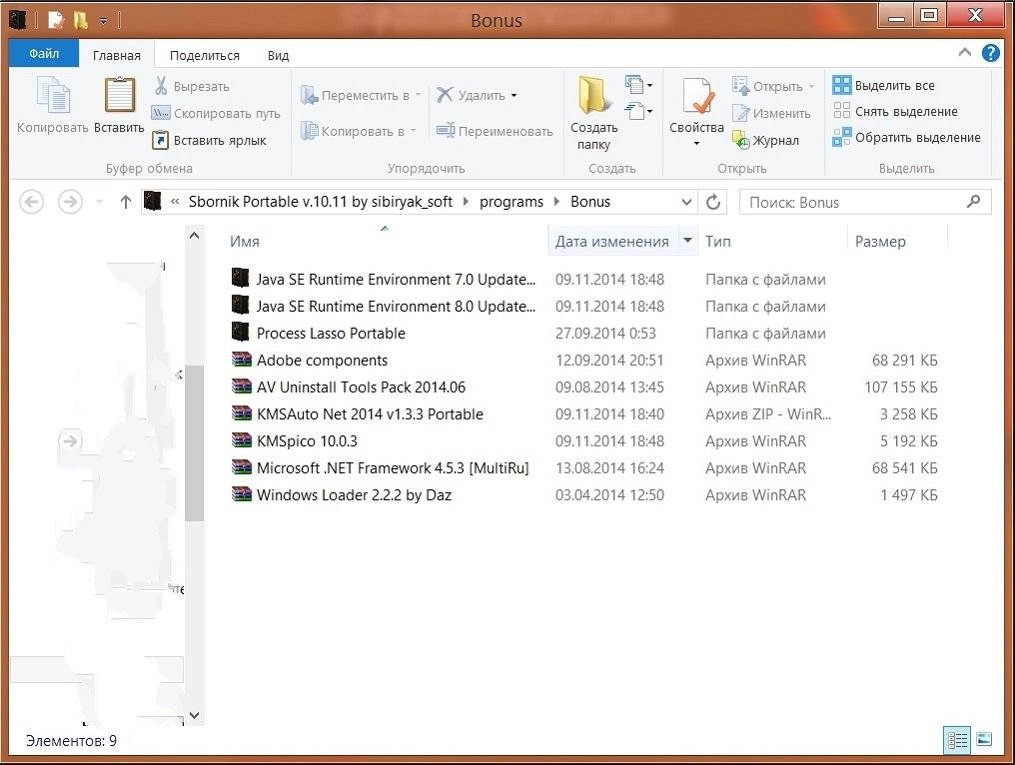Switch to the Главная tab

117,56
